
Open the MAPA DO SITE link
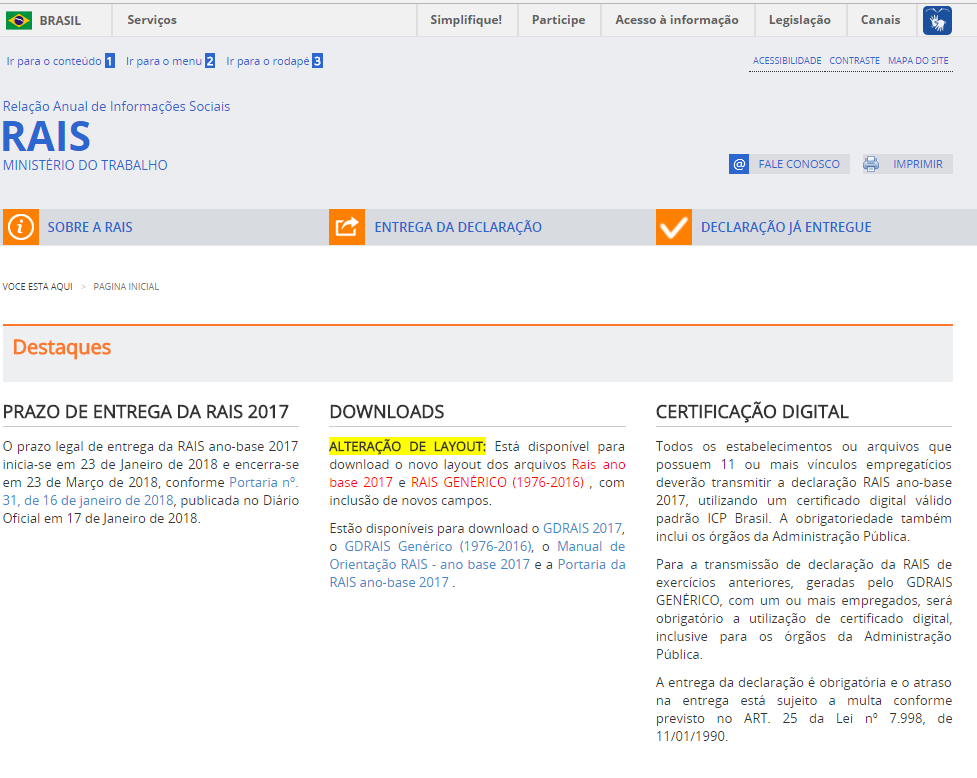pos(918,60)
